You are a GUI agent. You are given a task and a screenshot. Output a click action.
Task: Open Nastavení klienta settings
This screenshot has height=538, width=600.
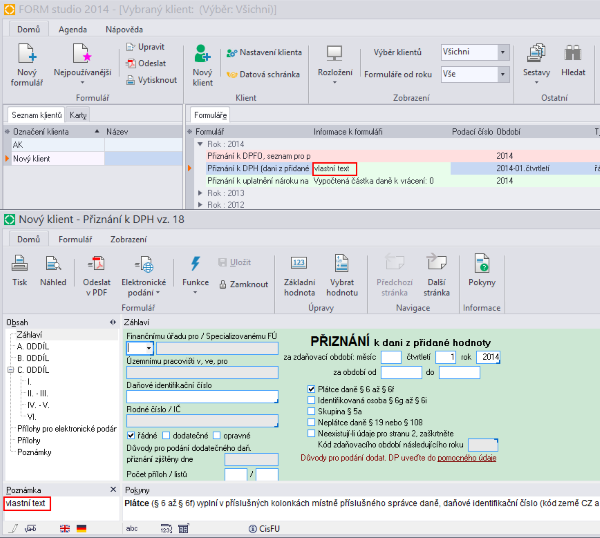tap(264, 52)
